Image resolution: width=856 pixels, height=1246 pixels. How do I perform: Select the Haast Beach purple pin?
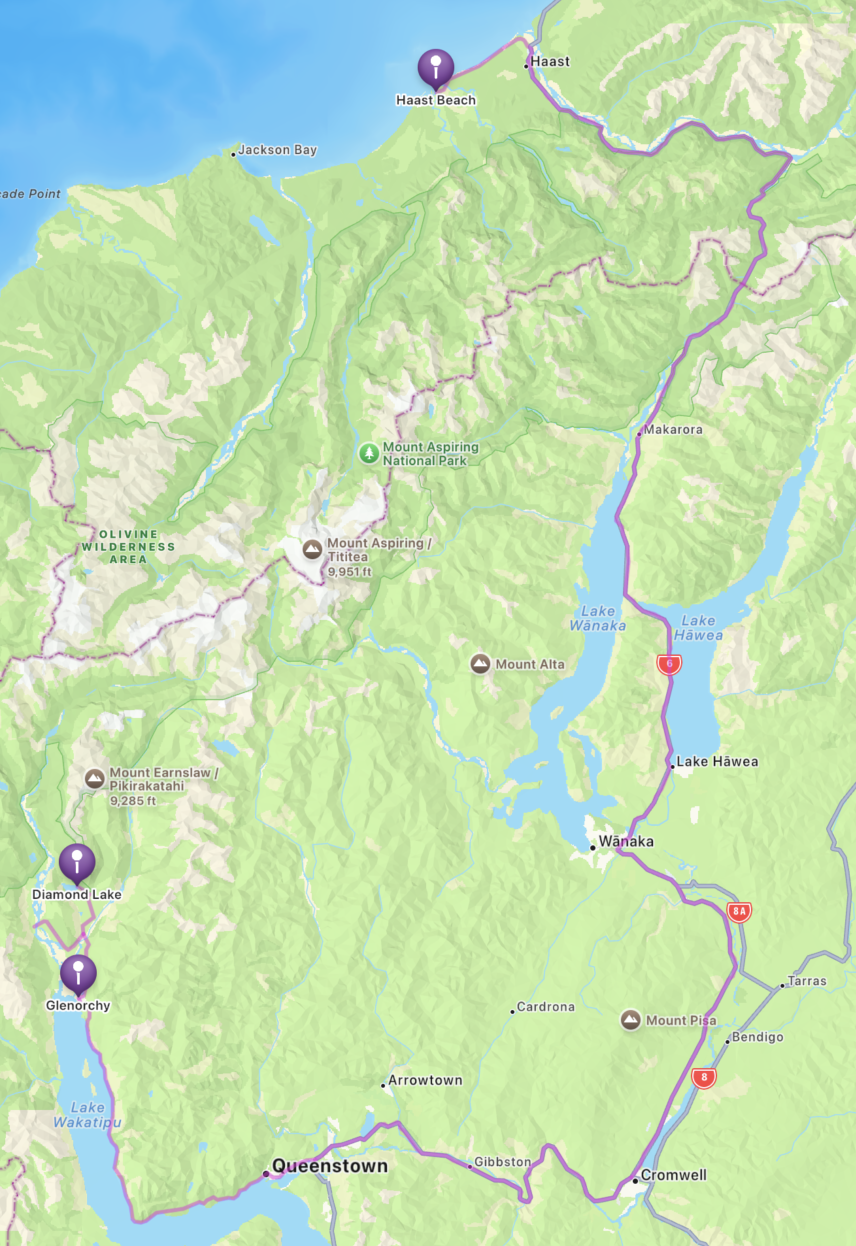click(x=436, y=68)
